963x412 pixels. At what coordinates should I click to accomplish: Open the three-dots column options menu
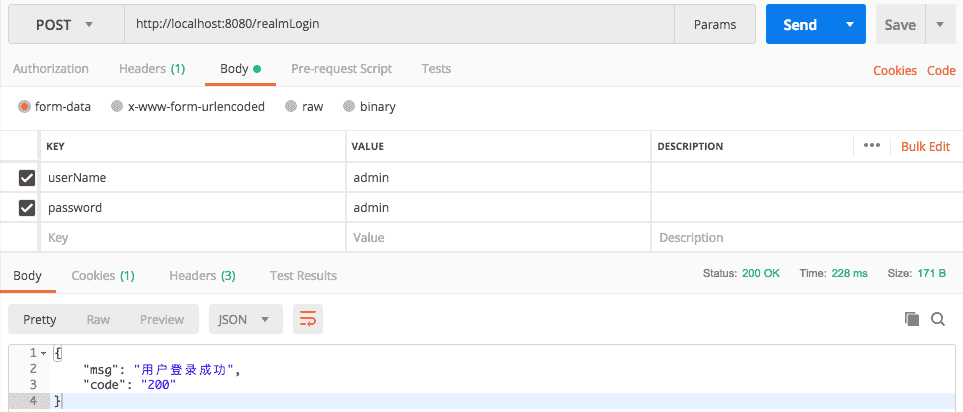[871, 146]
